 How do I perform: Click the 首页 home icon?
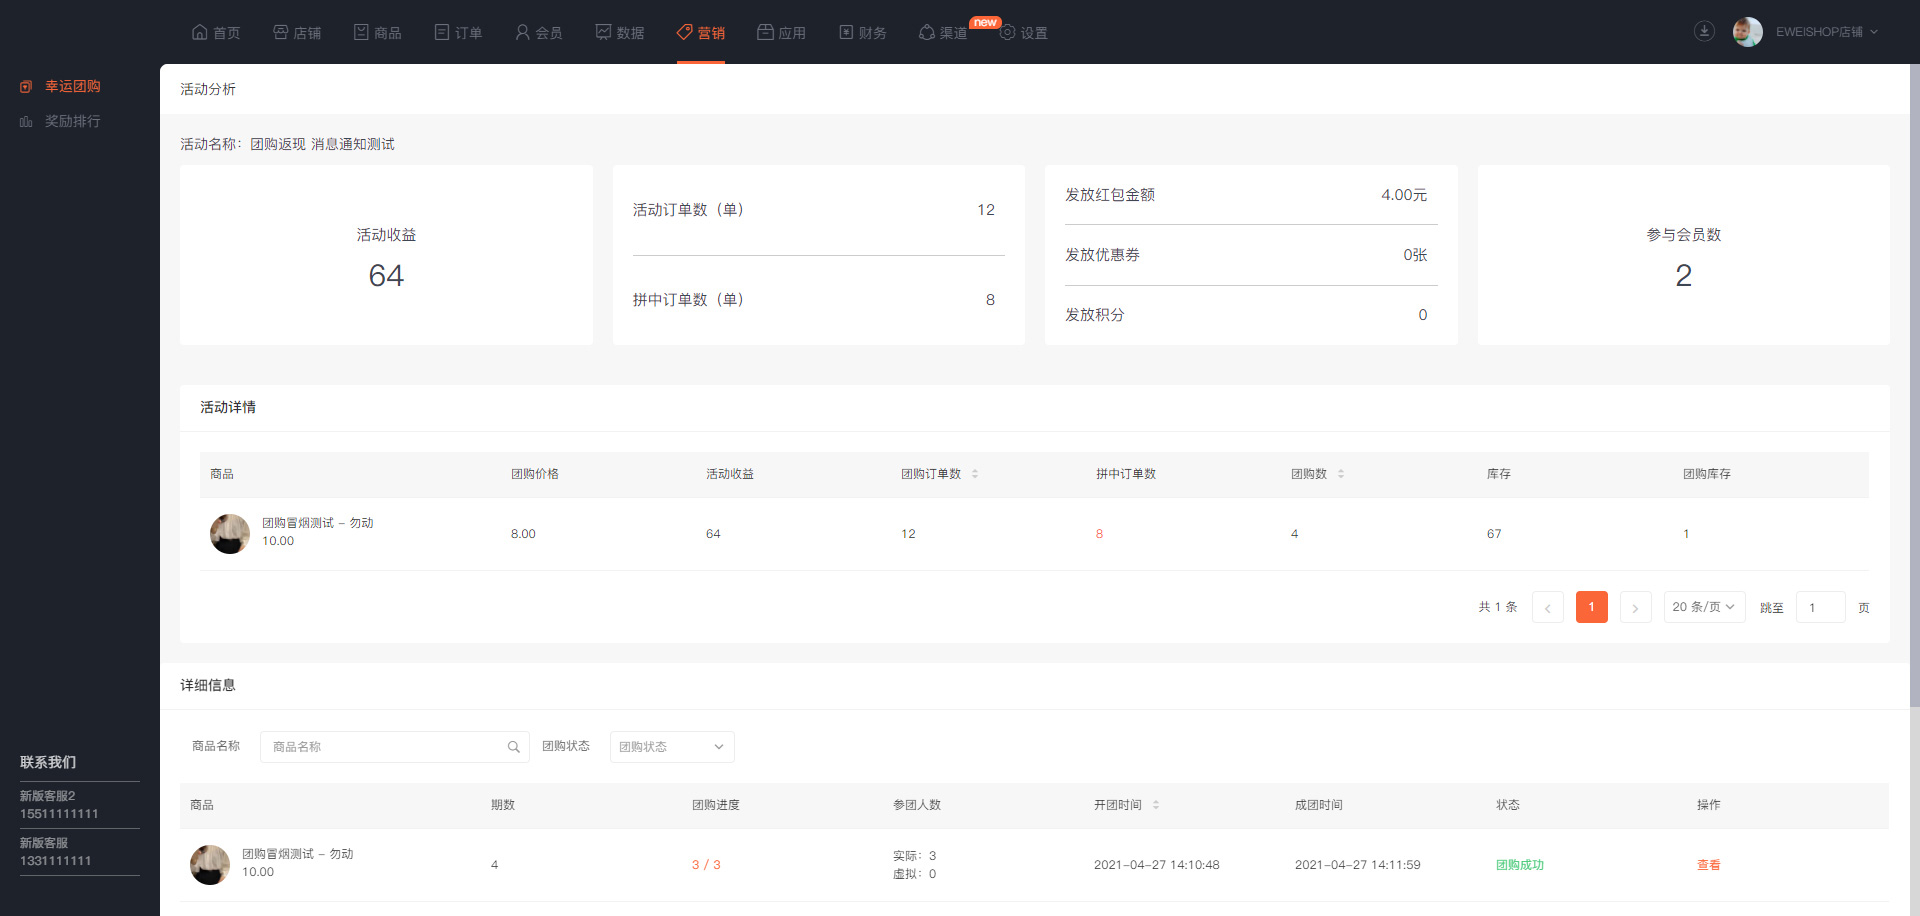(x=200, y=32)
